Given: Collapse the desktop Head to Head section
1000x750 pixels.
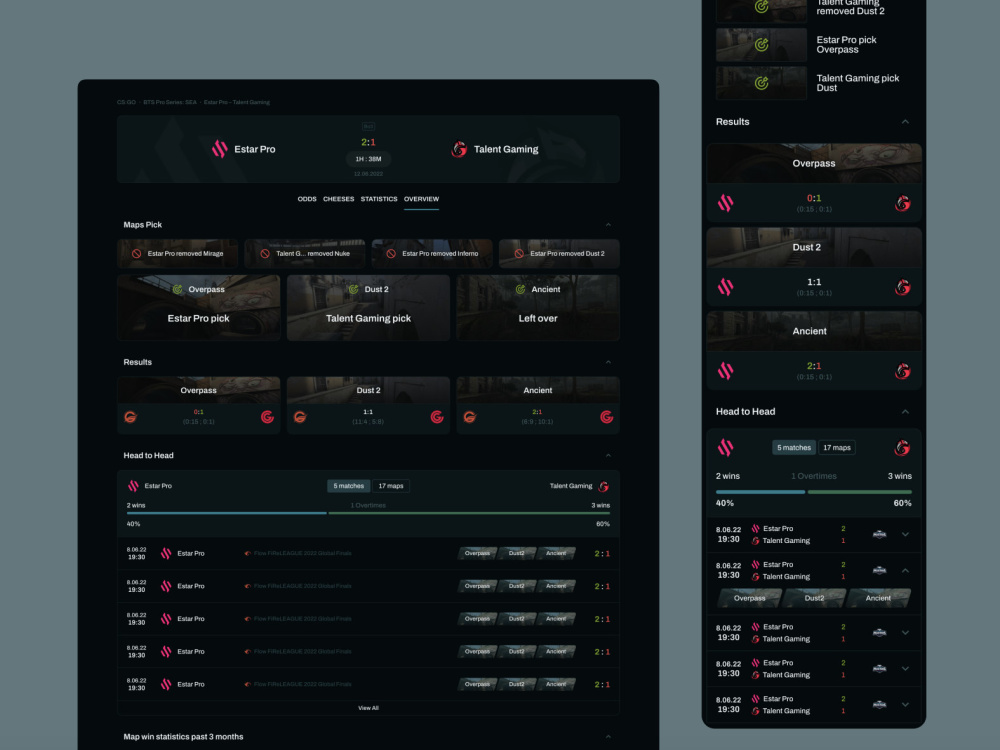Looking at the screenshot, I should pyautogui.click(x=608, y=455).
